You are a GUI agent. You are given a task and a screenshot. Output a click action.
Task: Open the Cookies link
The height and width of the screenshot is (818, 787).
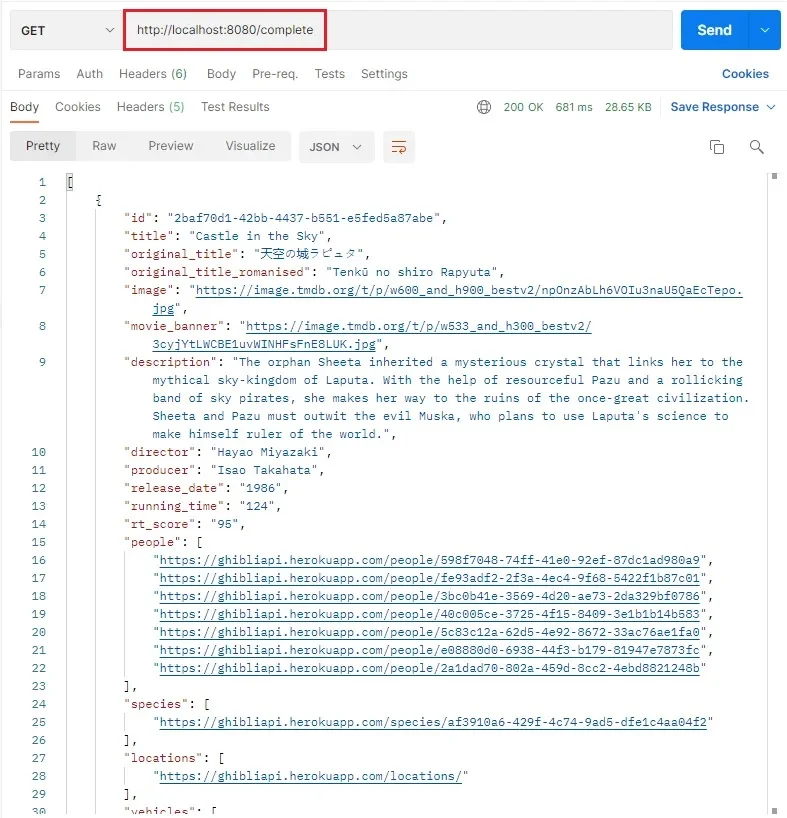pos(745,74)
